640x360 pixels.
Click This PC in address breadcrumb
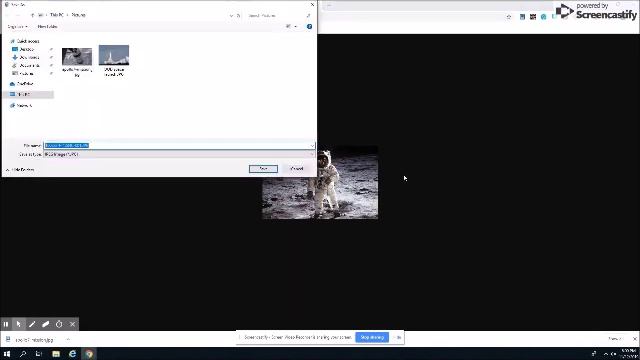(x=57, y=15)
